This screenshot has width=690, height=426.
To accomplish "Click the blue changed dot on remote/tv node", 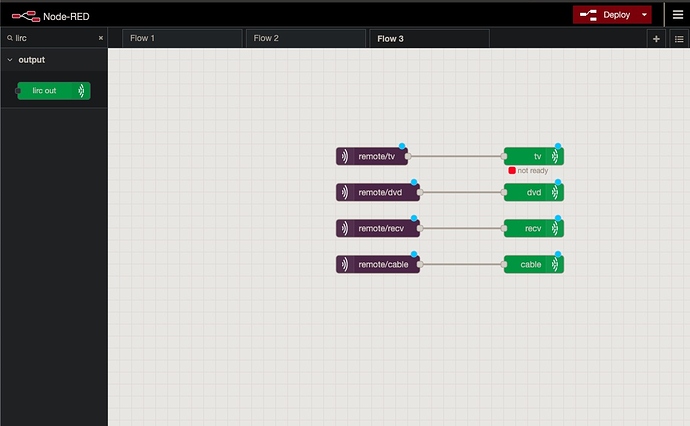I will (402, 146).
